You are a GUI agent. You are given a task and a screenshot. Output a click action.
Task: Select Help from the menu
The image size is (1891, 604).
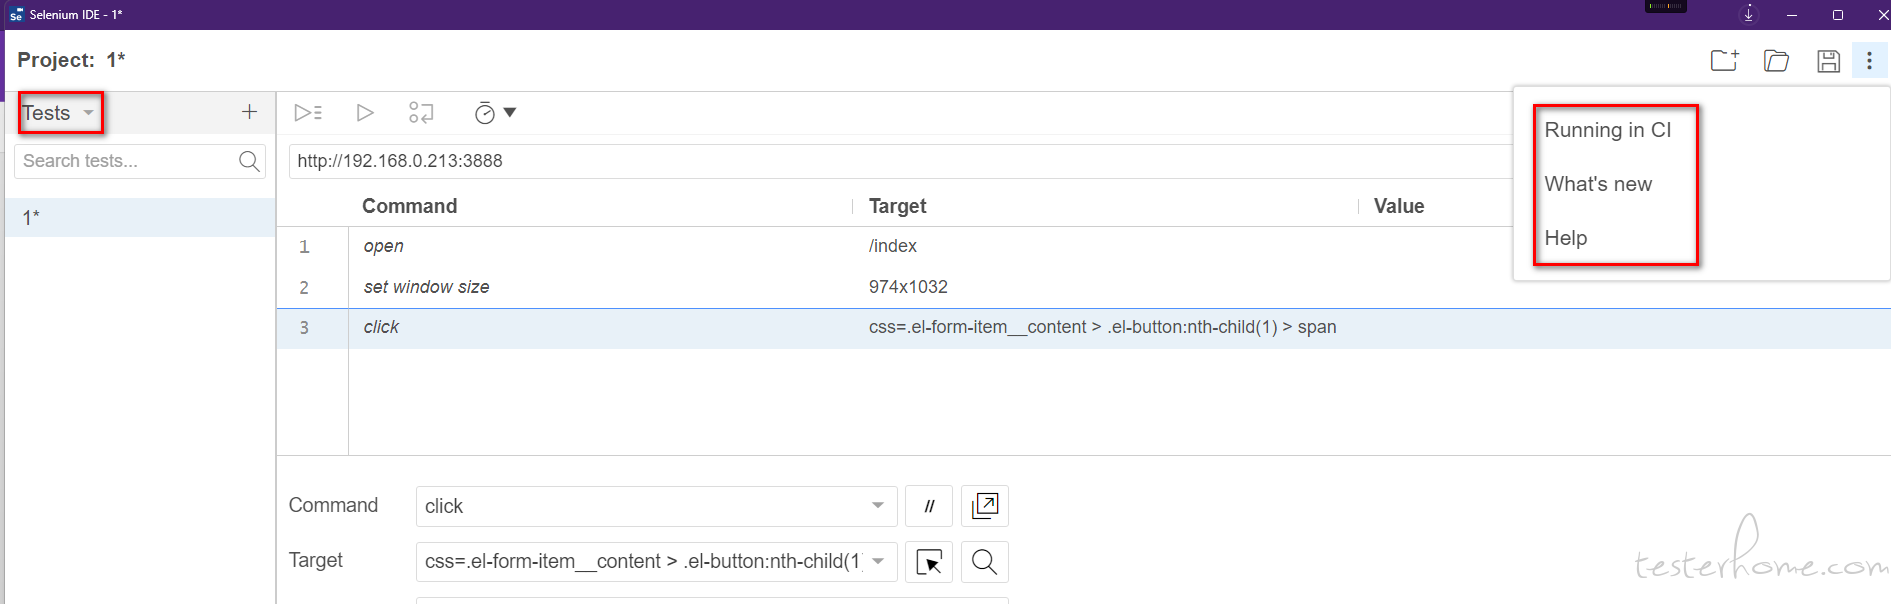click(1566, 238)
